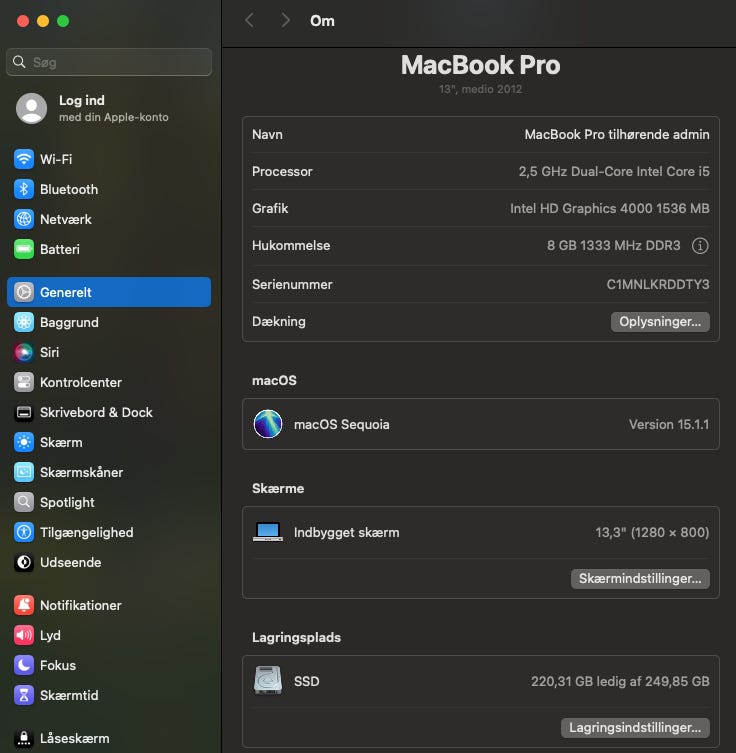Click the green zoom window button
736x753 pixels.
point(63,21)
